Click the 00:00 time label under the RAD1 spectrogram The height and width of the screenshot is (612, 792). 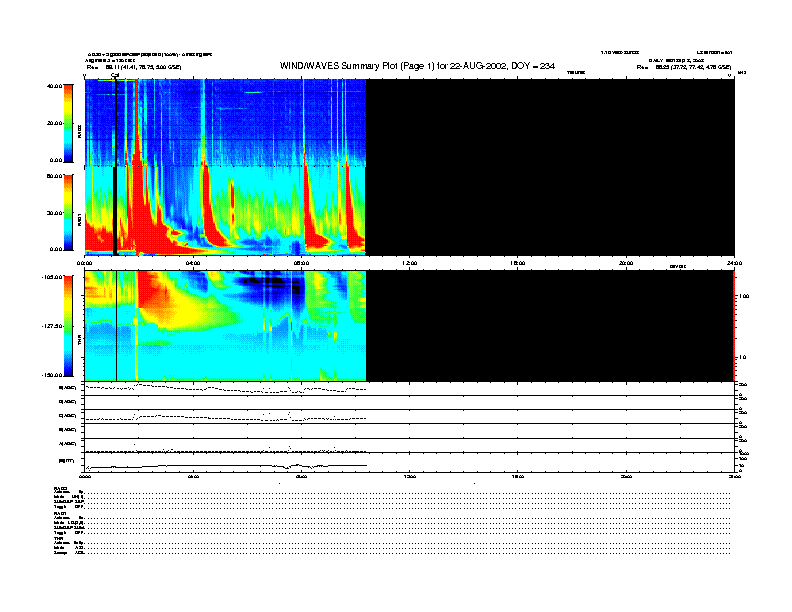pyautogui.click(x=84, y=263)
